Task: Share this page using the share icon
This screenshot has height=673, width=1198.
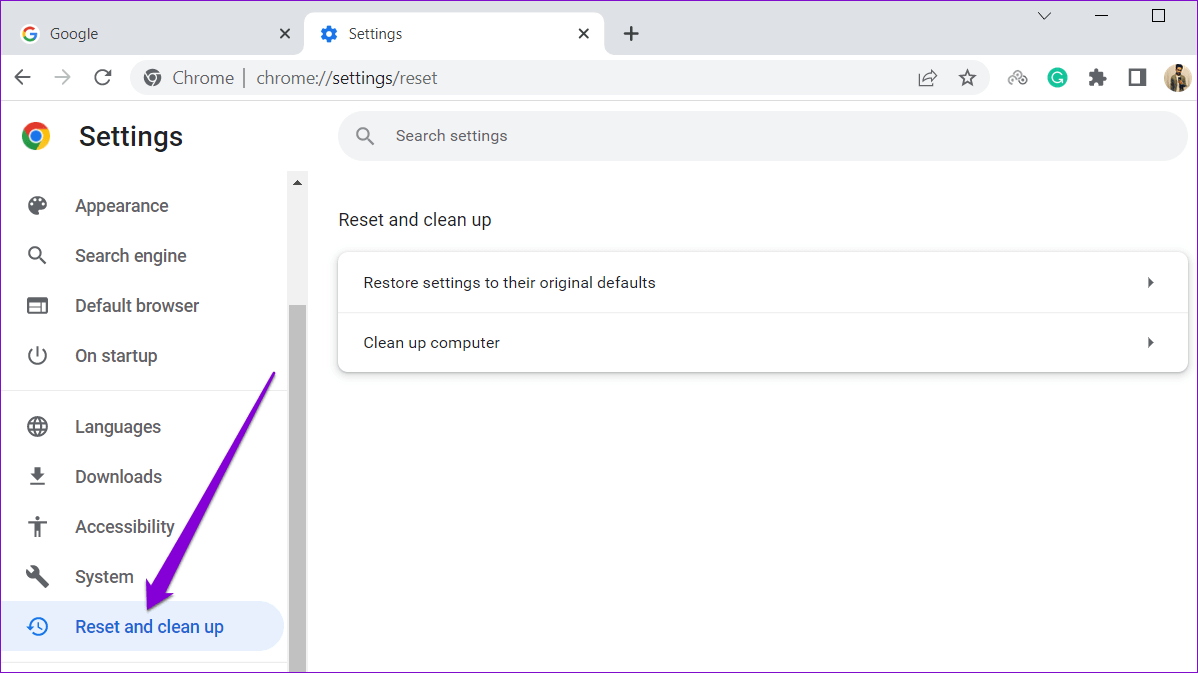Action: click(928, 78)
